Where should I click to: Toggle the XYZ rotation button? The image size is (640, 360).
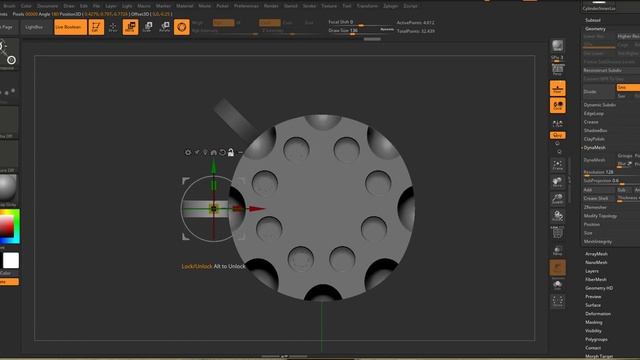(558, 135)
